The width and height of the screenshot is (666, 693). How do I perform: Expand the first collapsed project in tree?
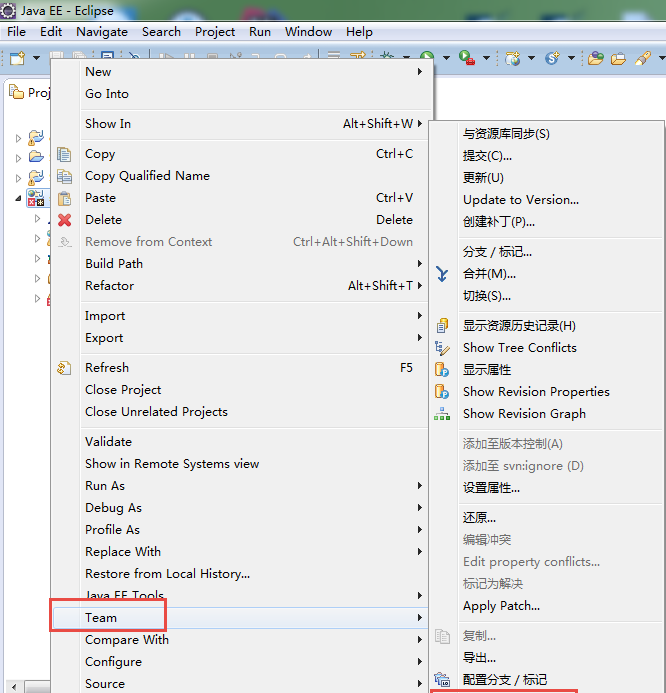18,138
